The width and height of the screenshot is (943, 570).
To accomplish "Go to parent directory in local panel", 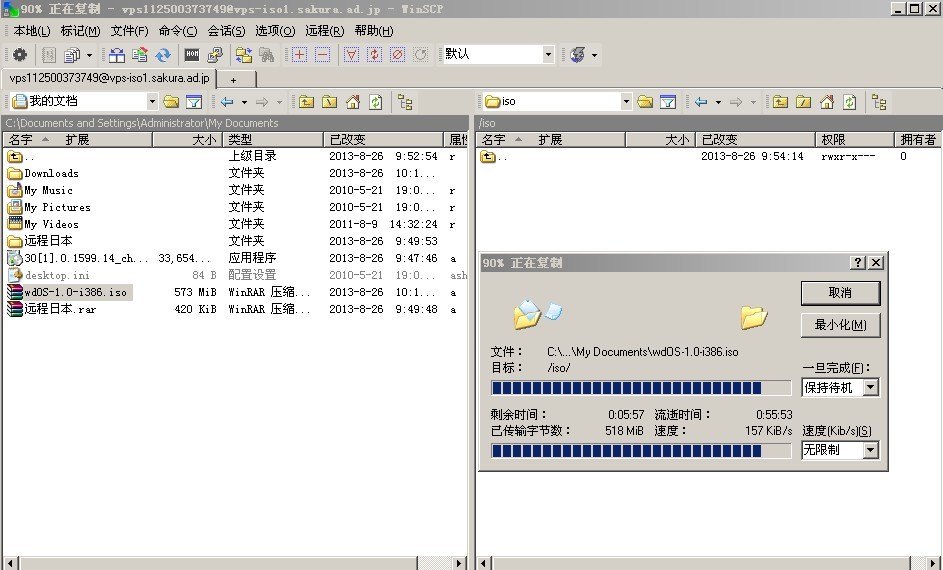I will (306, 102).
